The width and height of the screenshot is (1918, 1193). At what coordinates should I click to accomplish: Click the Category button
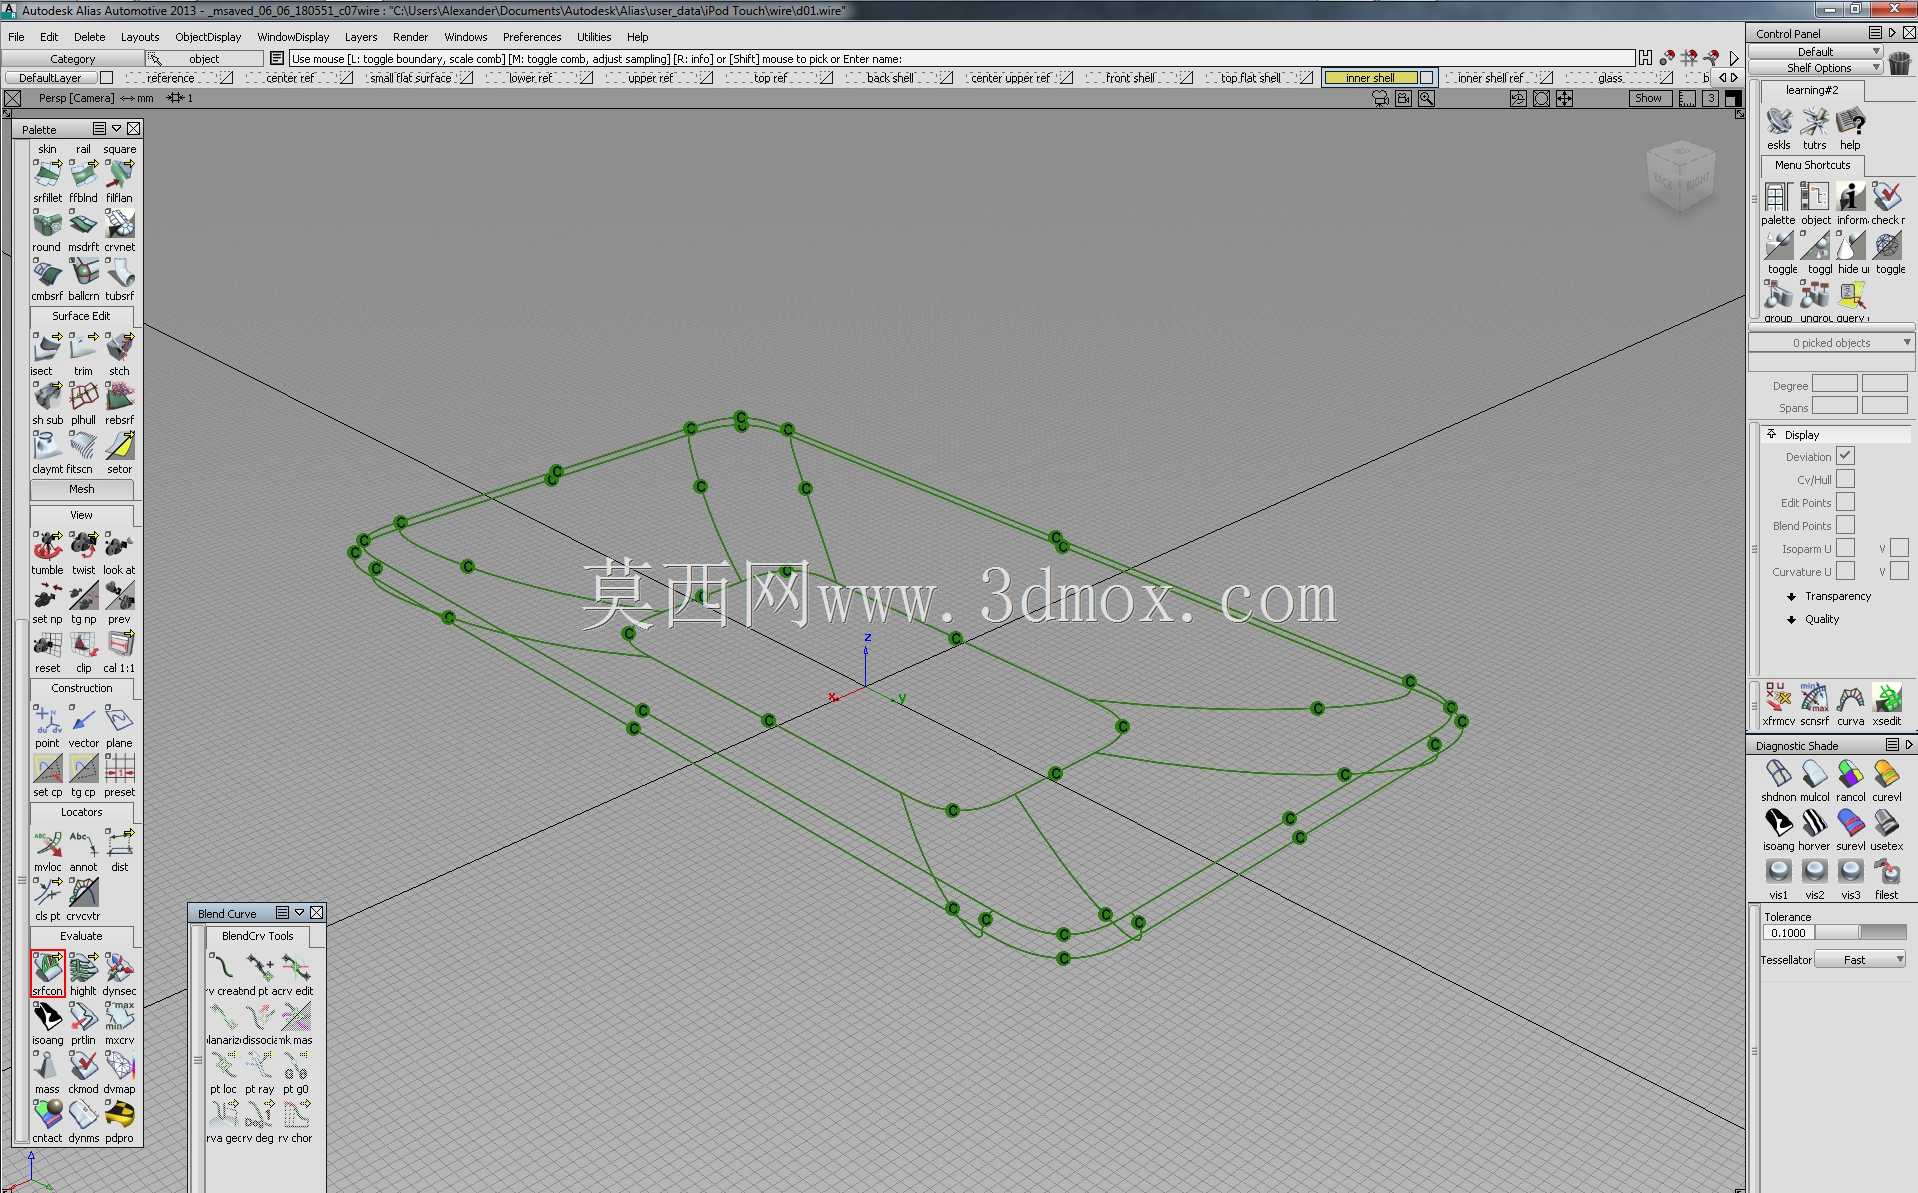pyautogui.click(x=73, y=59)
